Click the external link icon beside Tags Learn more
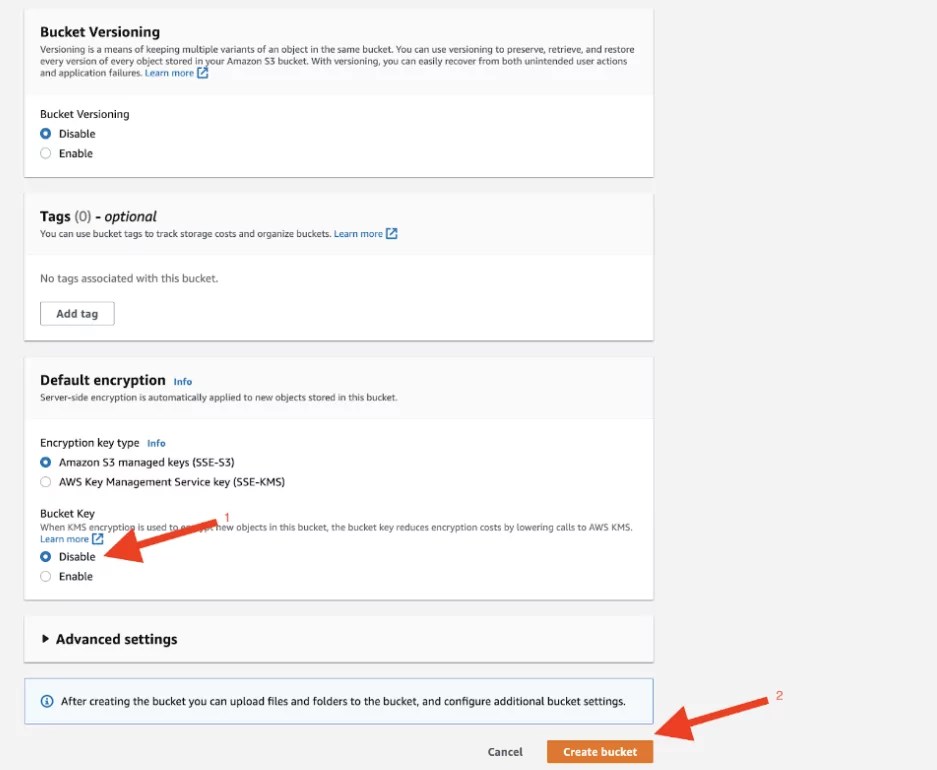 coord(394,232)
